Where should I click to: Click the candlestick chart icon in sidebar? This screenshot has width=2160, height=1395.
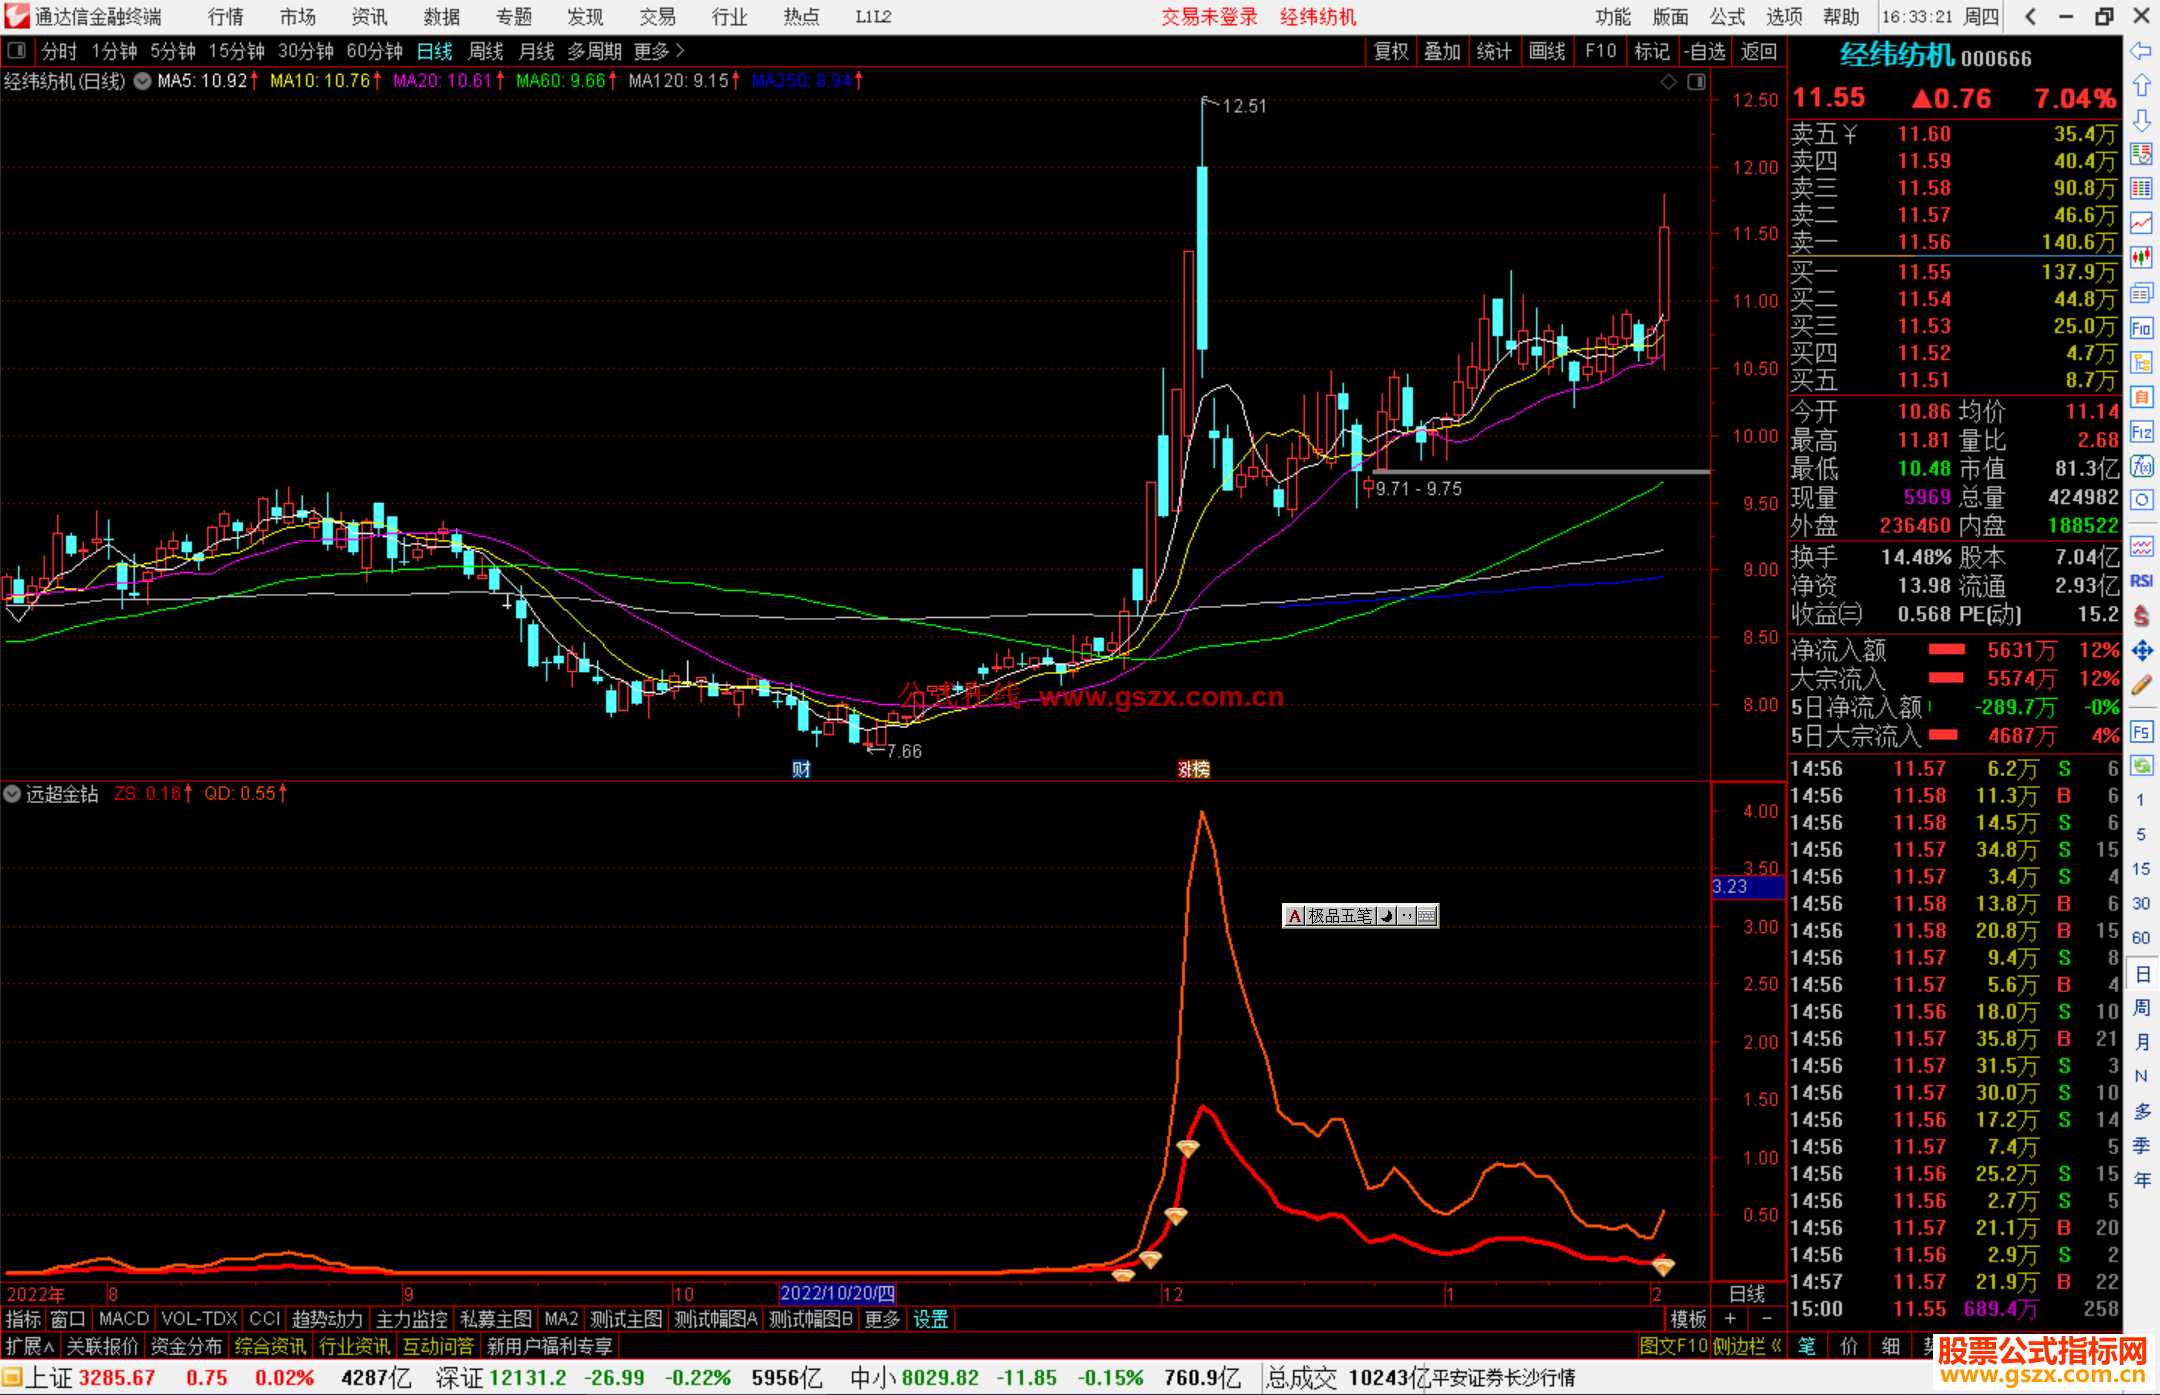[2141, 257]
